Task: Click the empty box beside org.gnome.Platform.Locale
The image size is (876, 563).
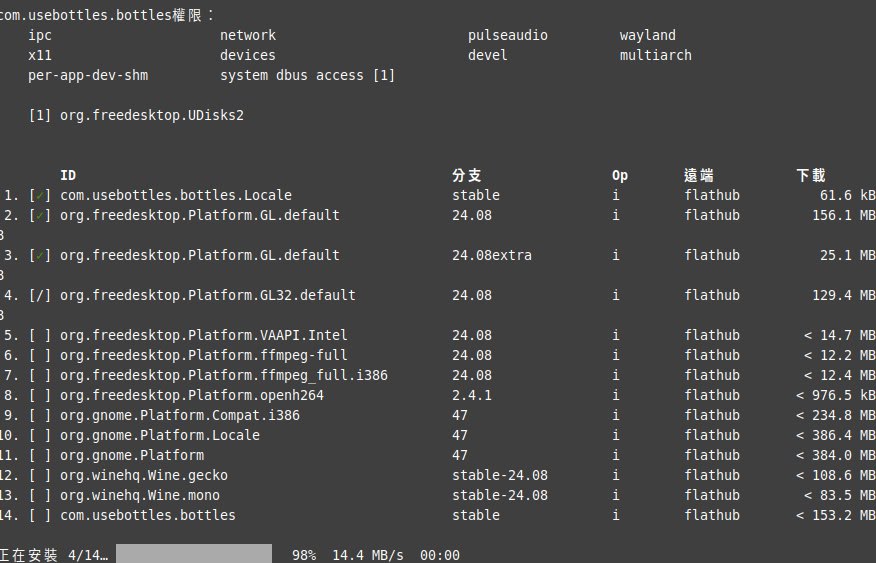Action: click(40, 435)
